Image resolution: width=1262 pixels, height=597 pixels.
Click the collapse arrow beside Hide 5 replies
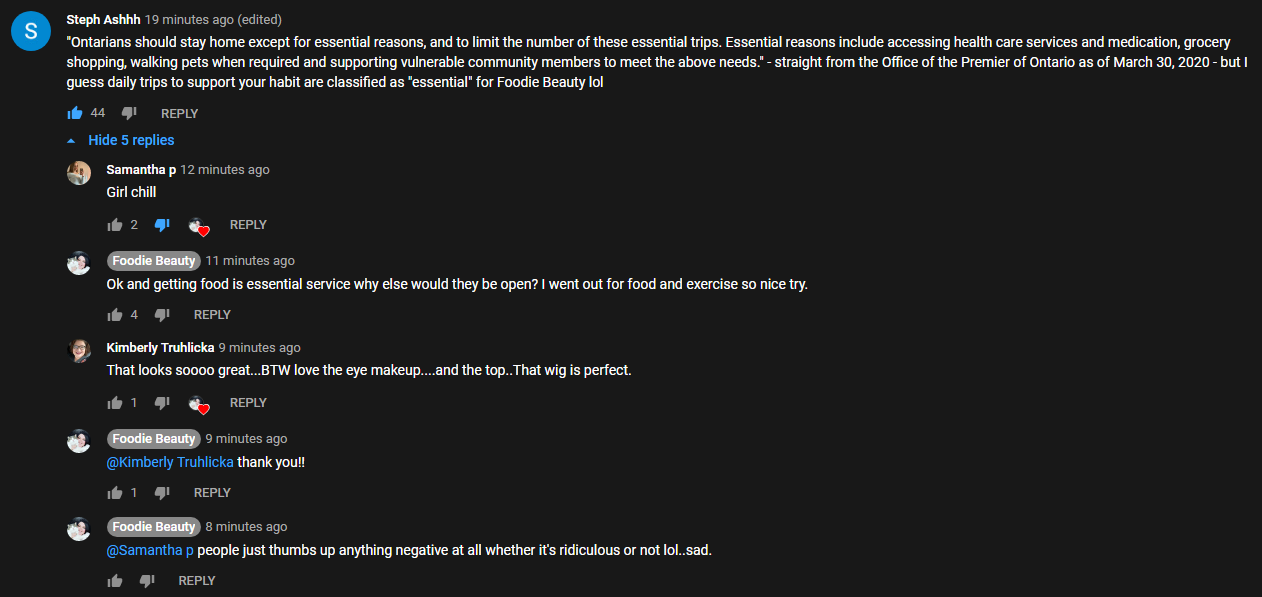click(x=71, y=141)
